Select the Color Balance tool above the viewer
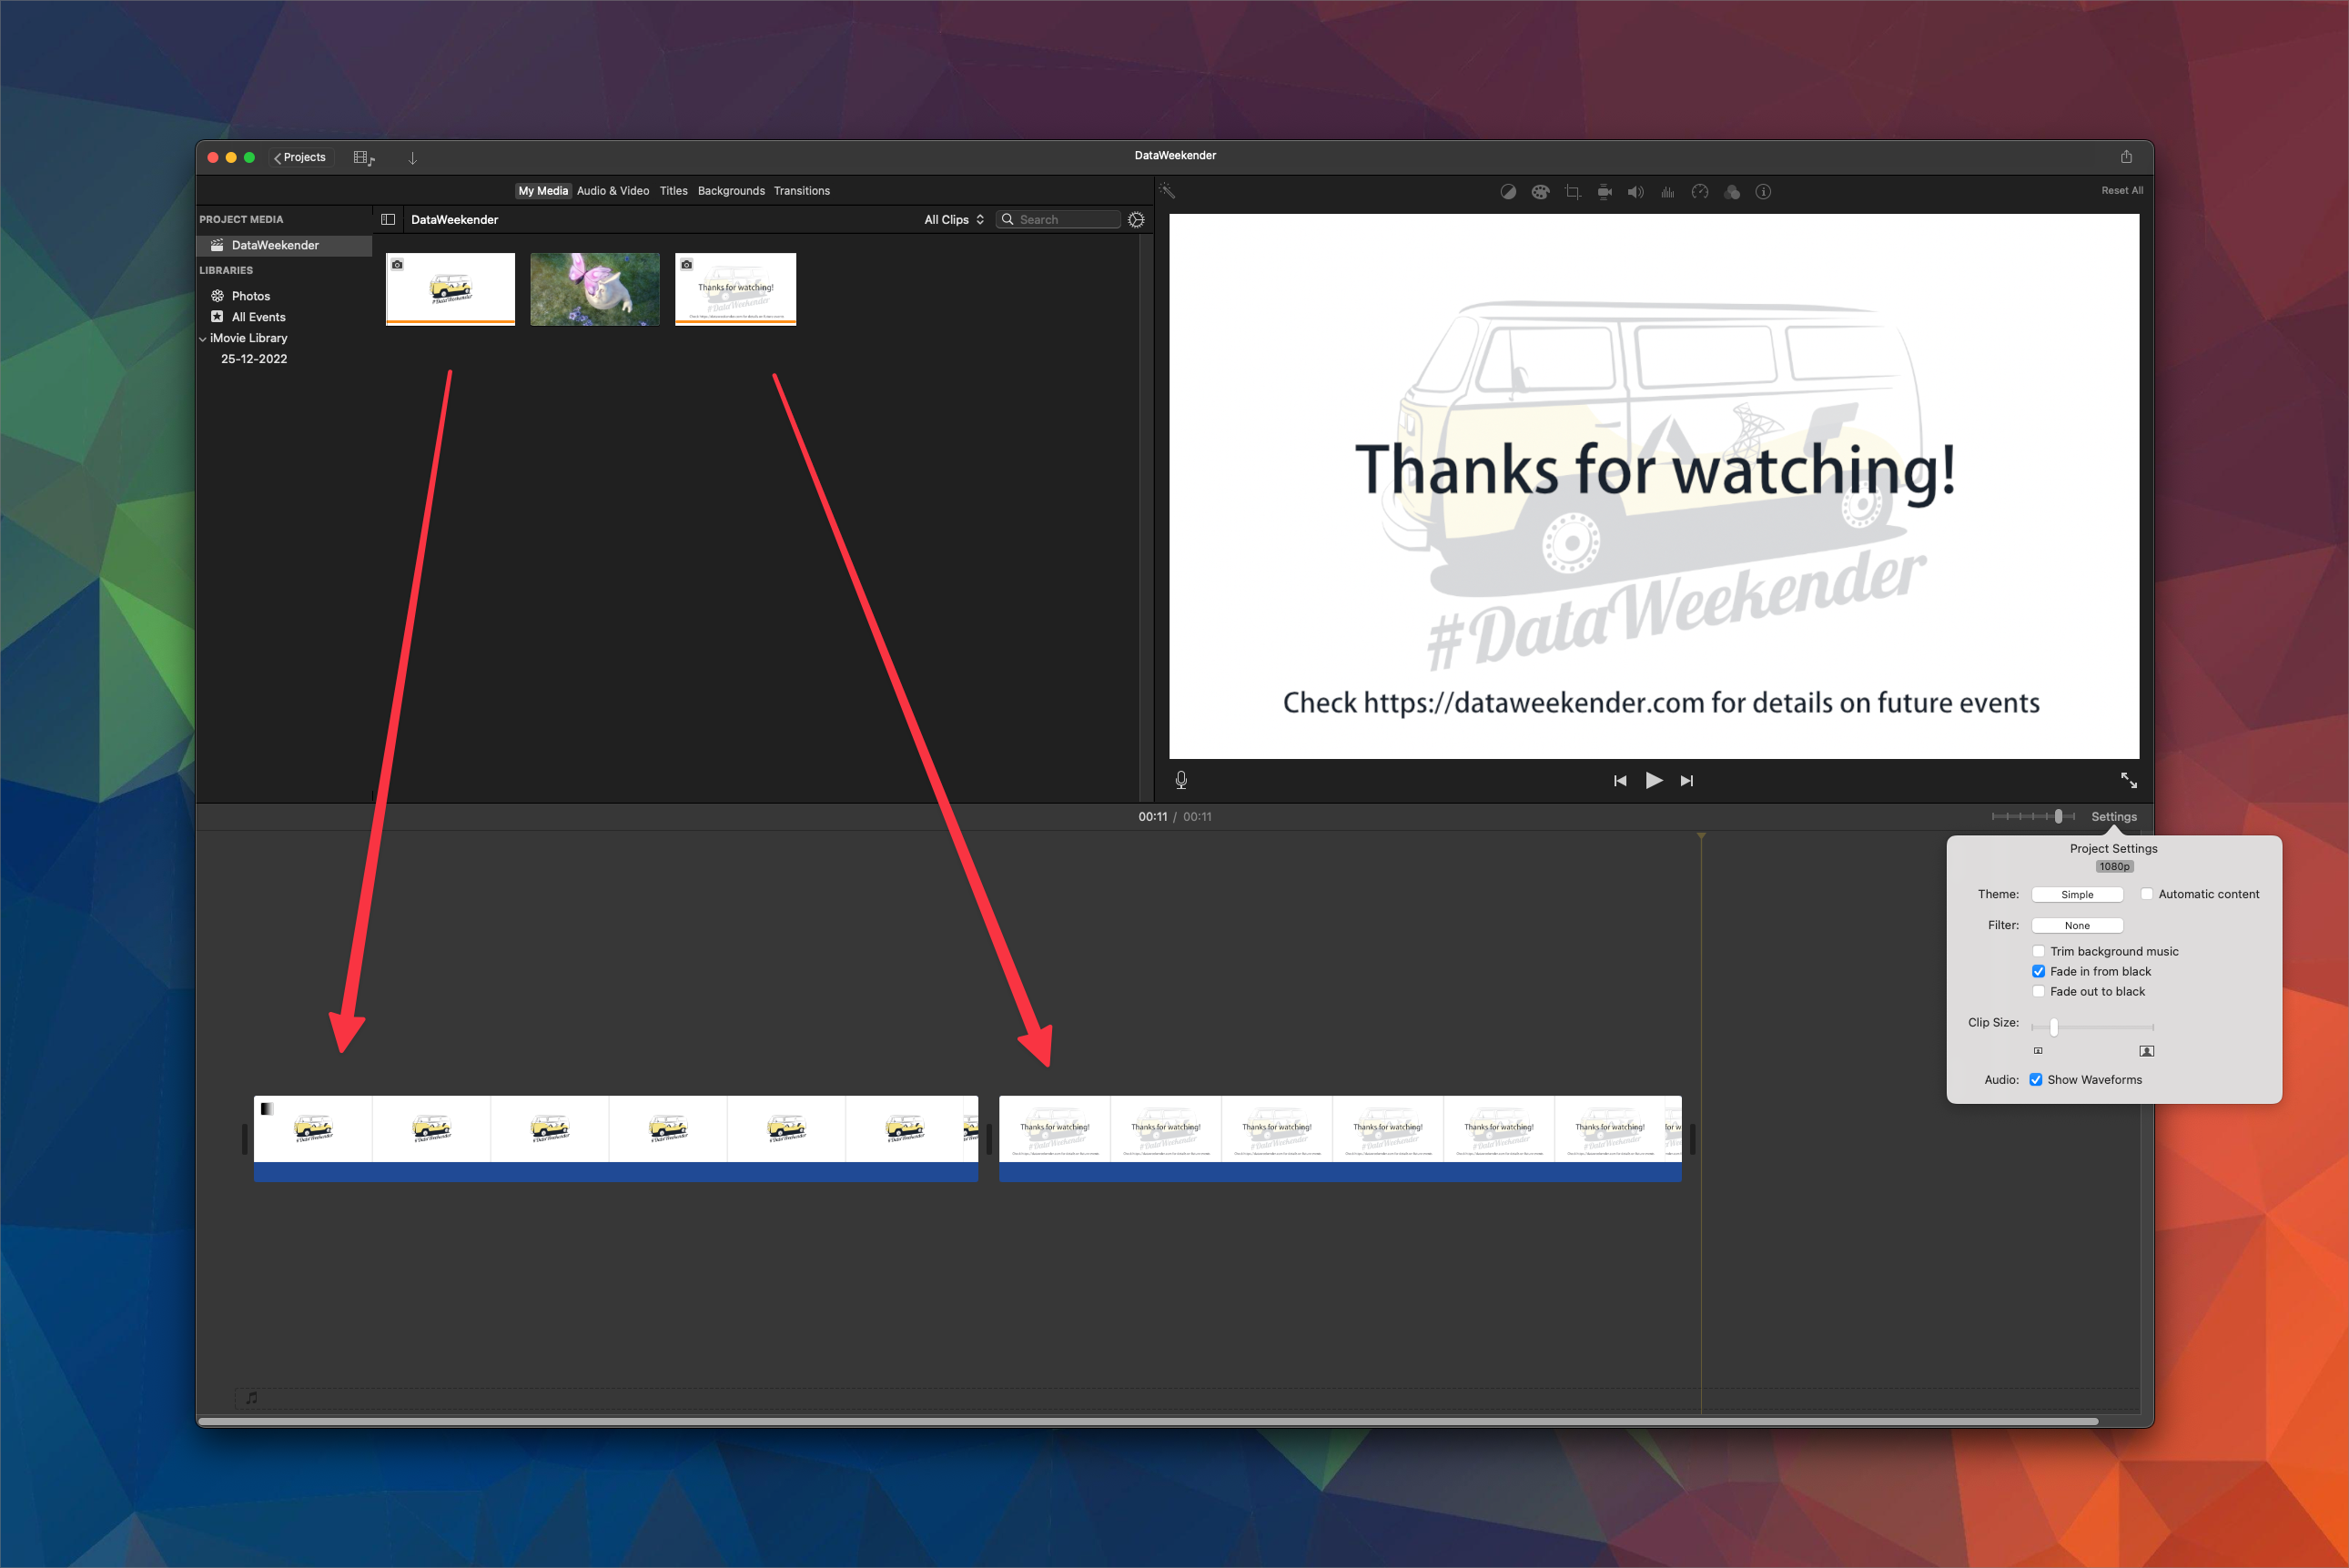Screen dimensions: 2349x1568 click(1509, 192)
